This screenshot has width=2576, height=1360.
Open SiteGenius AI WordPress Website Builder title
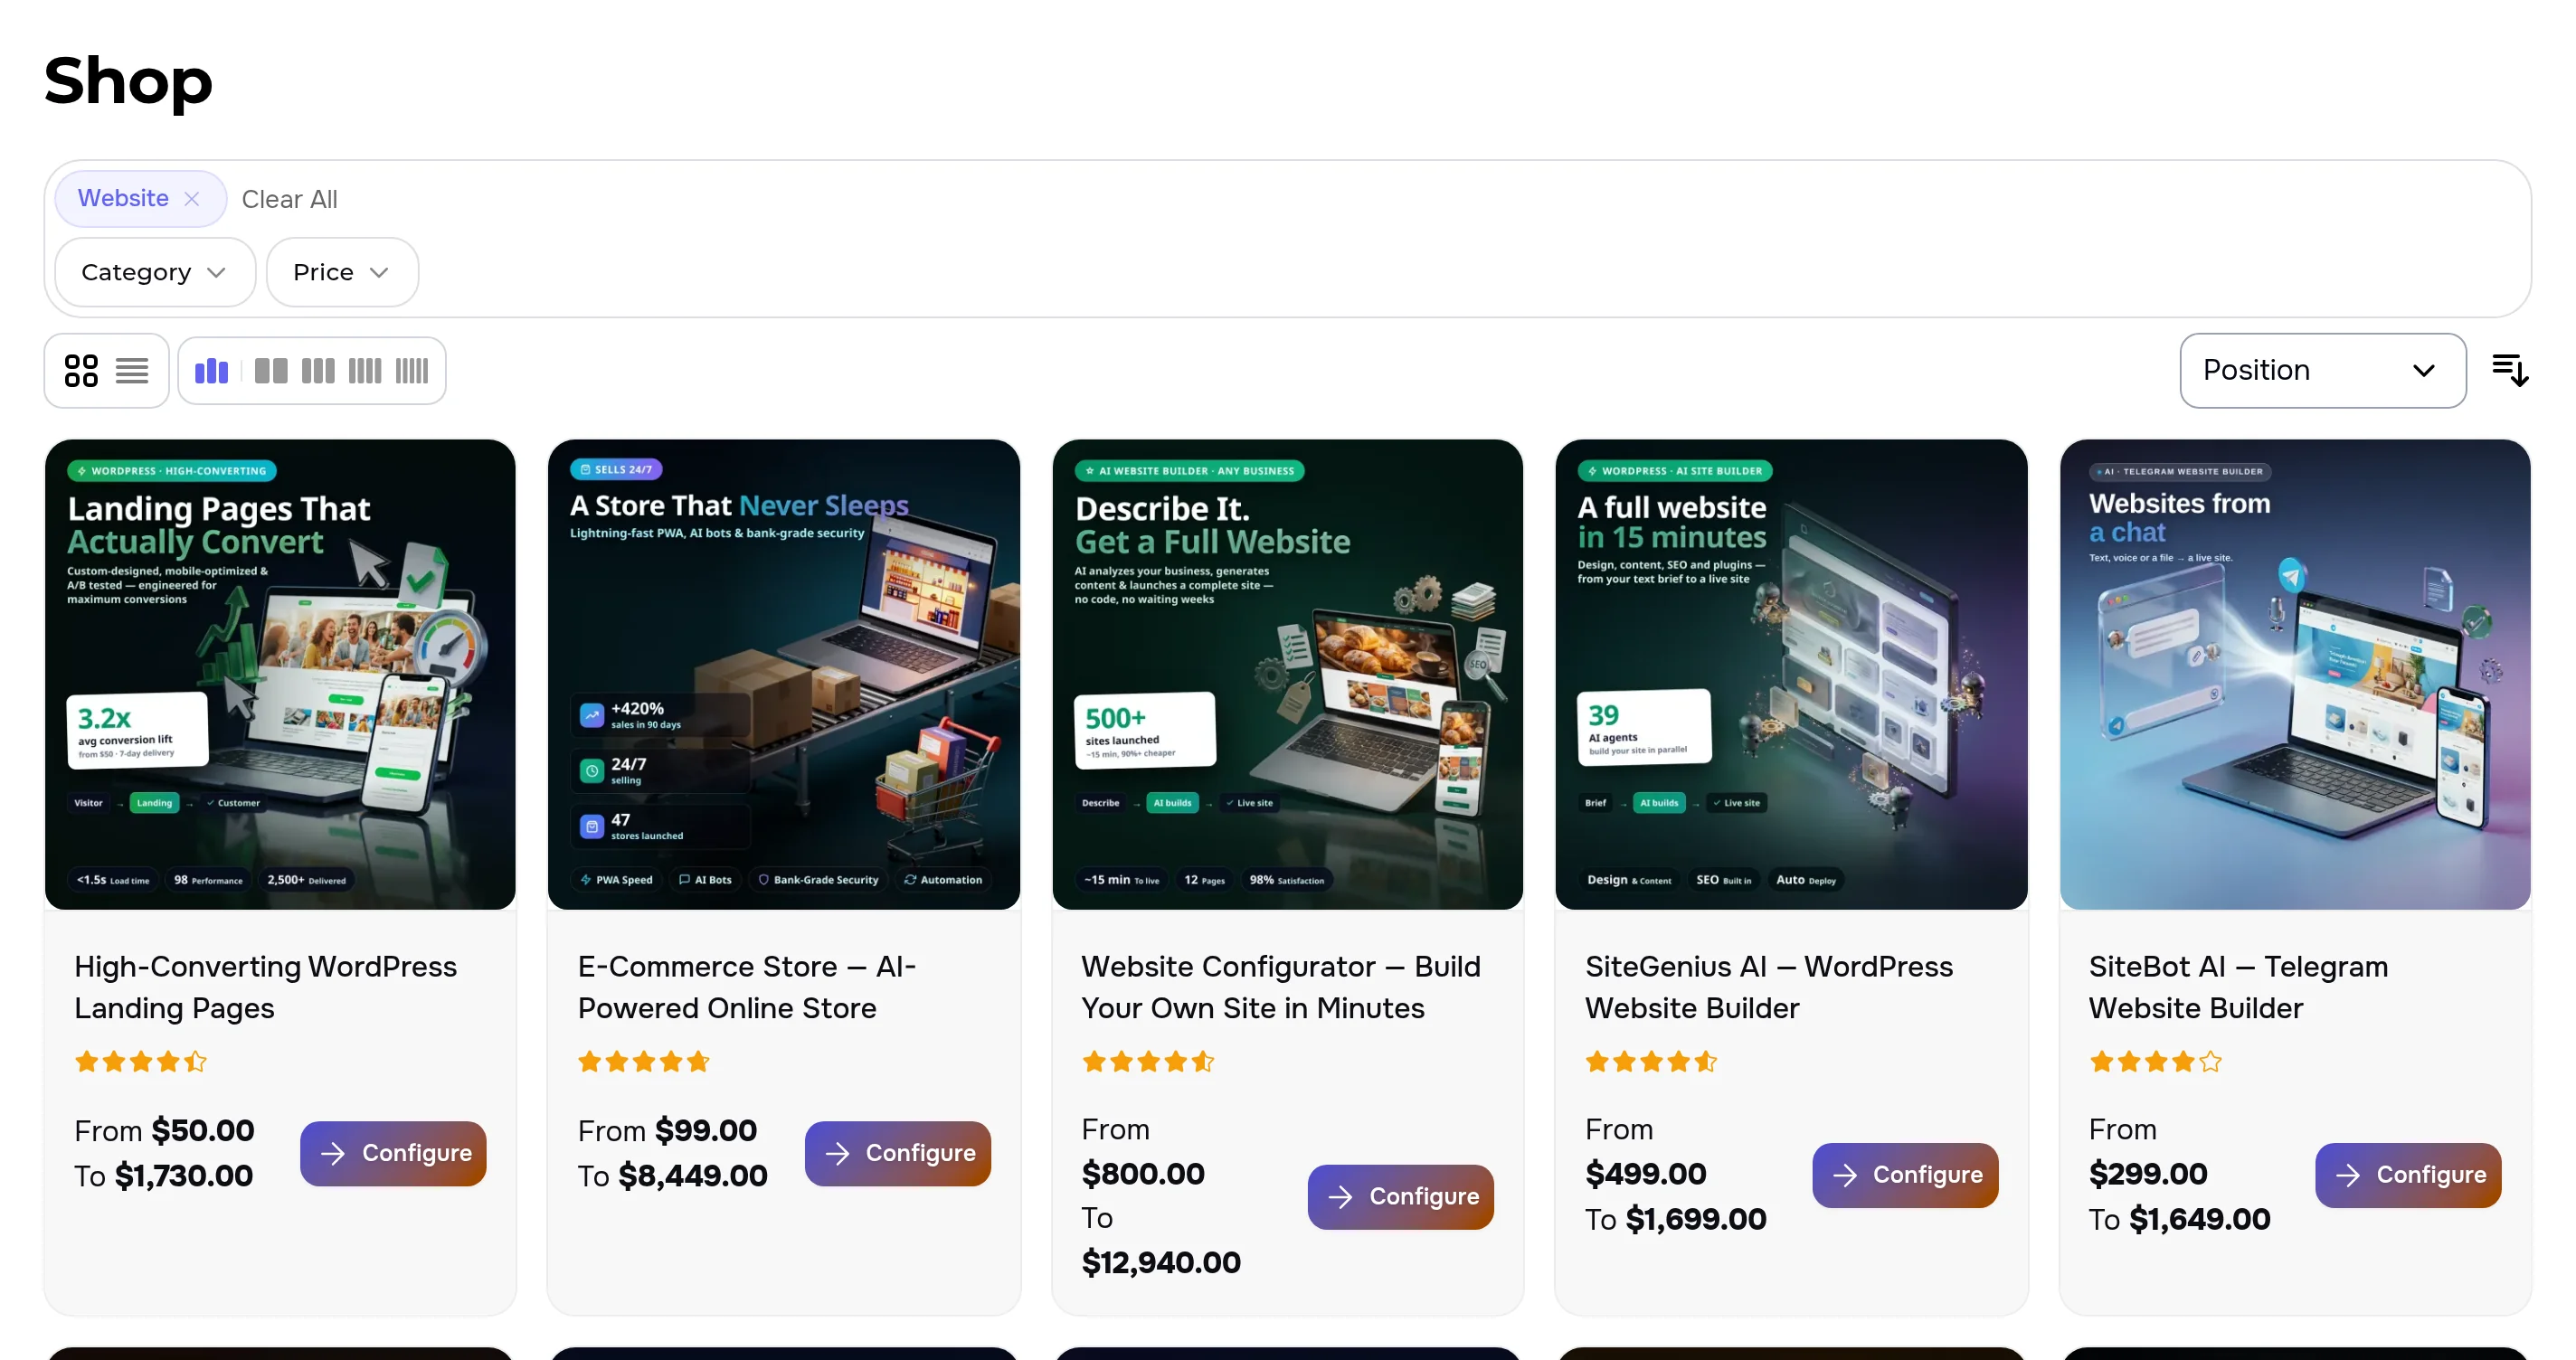[1768, 987]
